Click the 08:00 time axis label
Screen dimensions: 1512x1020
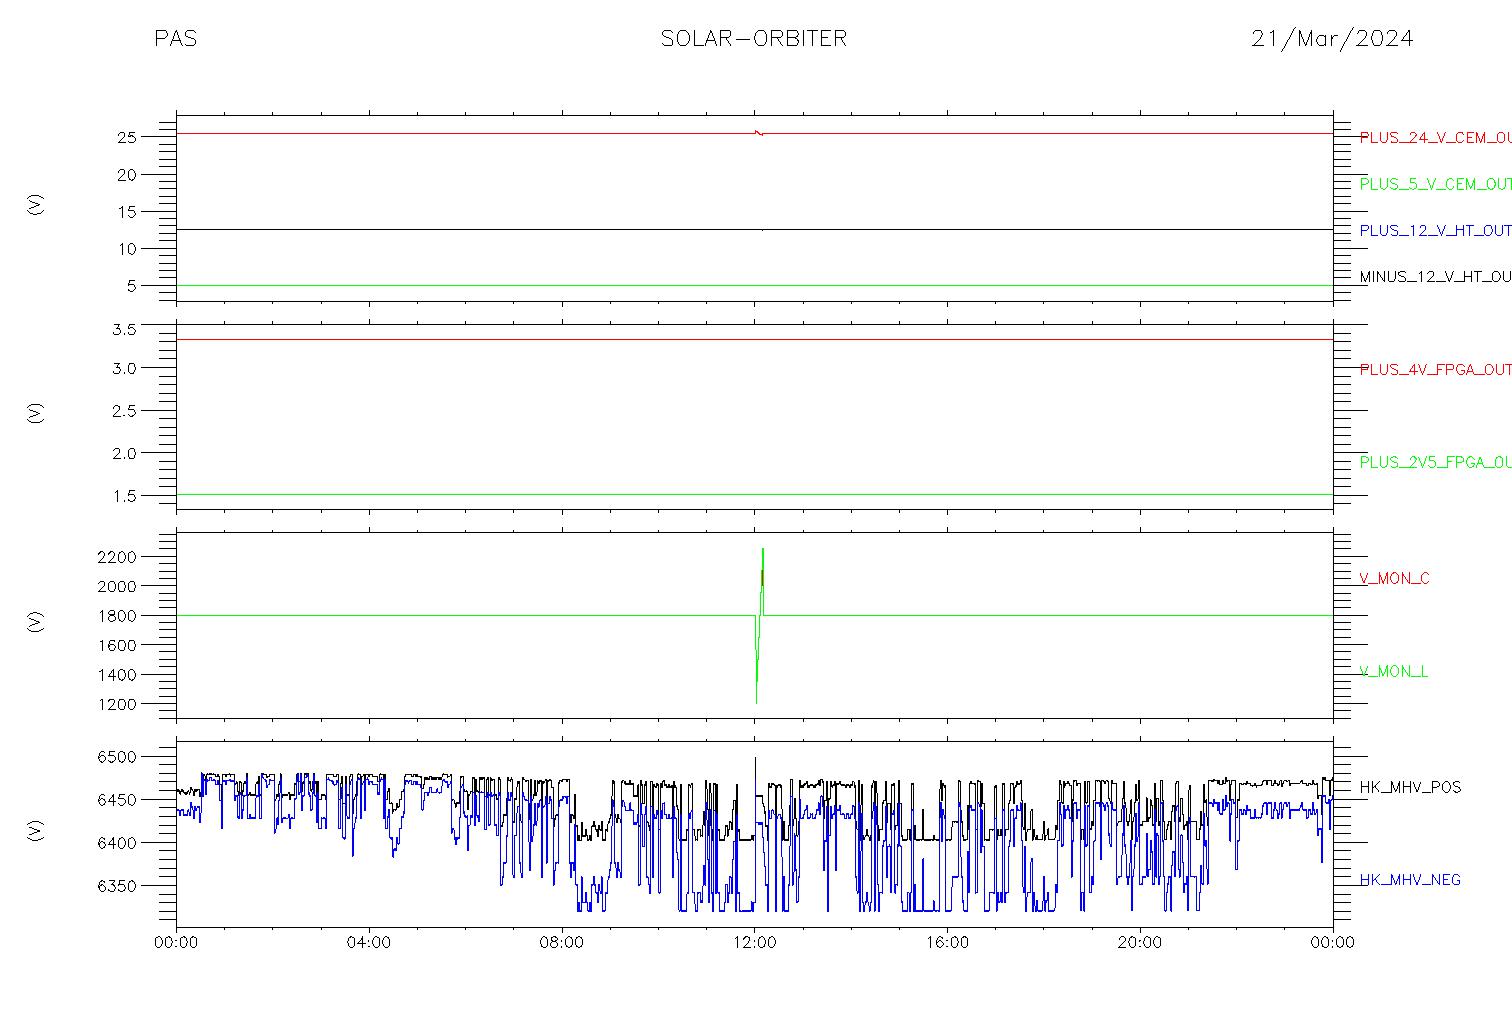click(562, 942)
